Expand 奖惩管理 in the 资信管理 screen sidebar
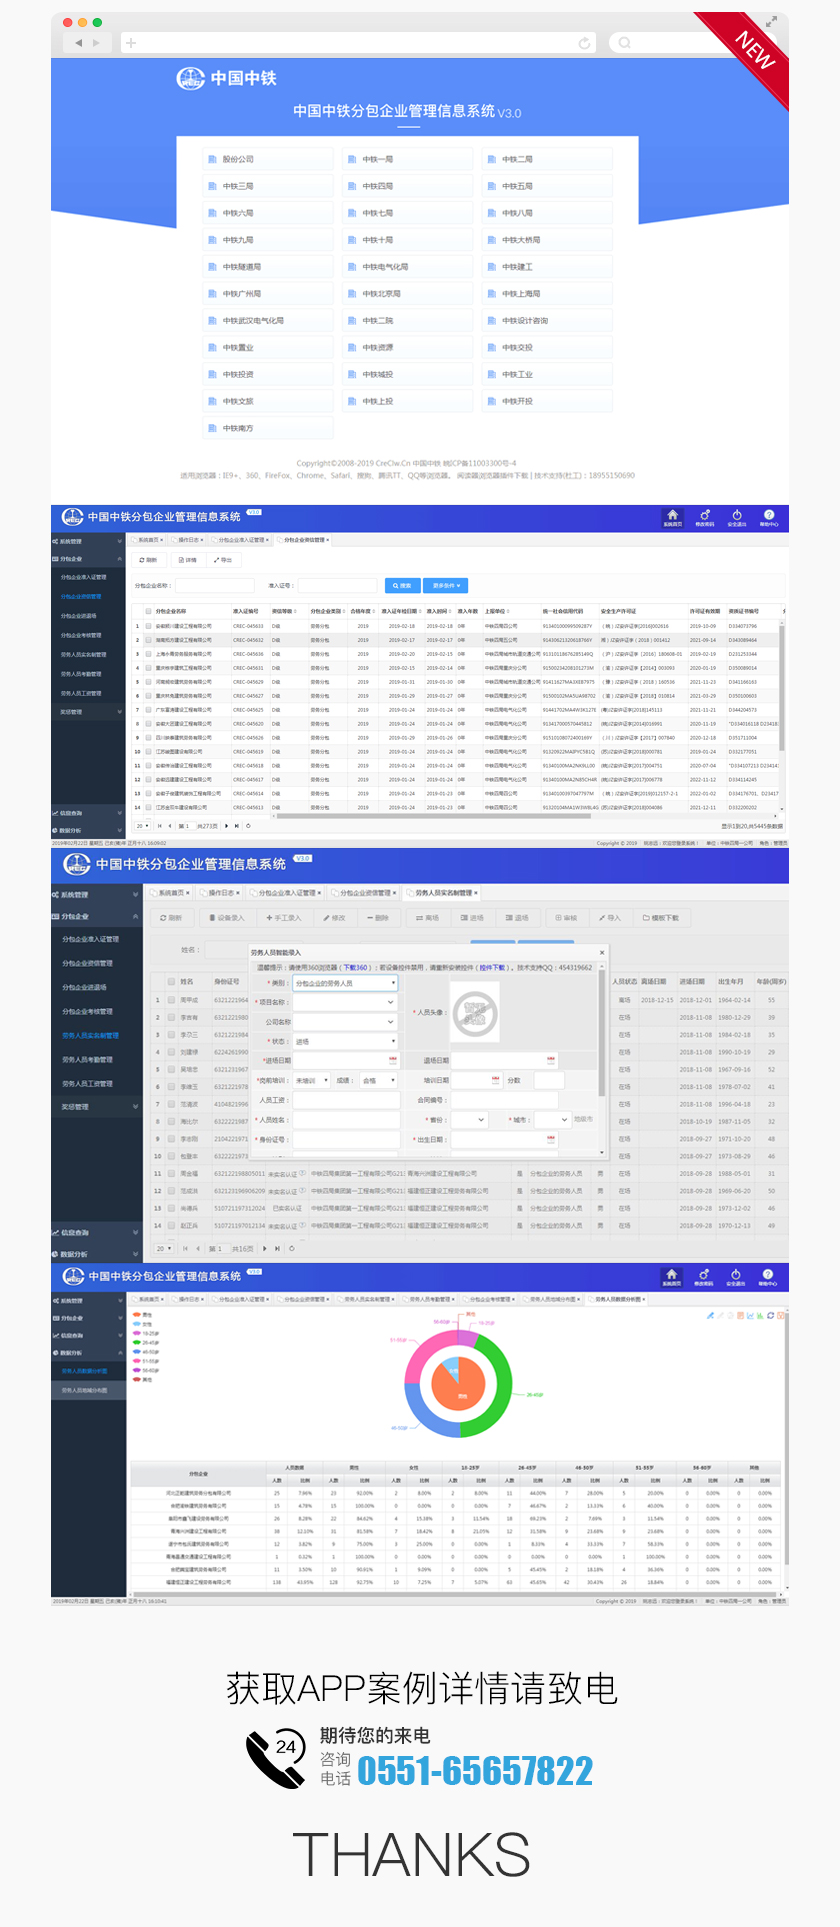Image resolution: width=840 pixels, height=1927 pixels. (x=88, y=712)
